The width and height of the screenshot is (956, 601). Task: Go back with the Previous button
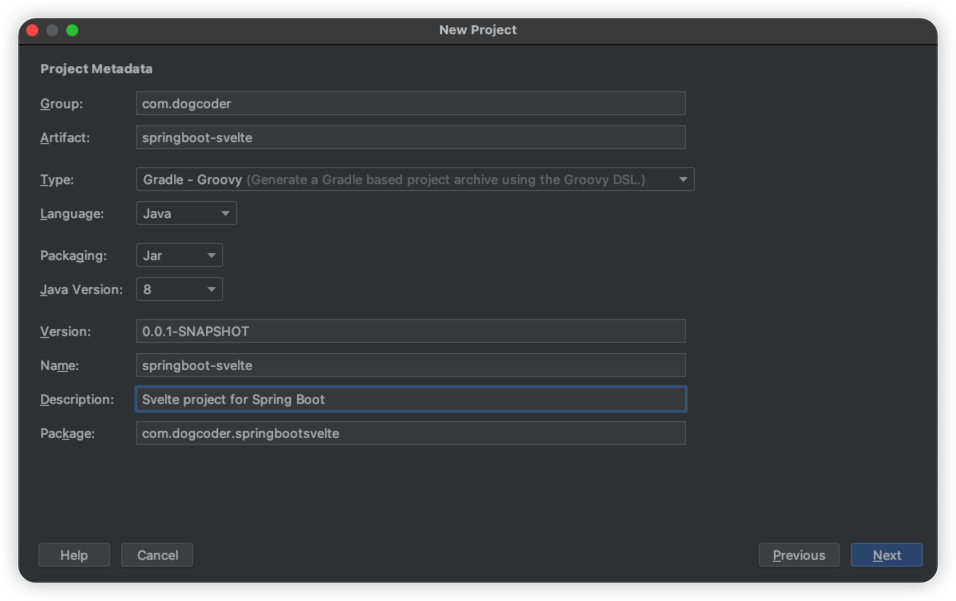(799, 555)
